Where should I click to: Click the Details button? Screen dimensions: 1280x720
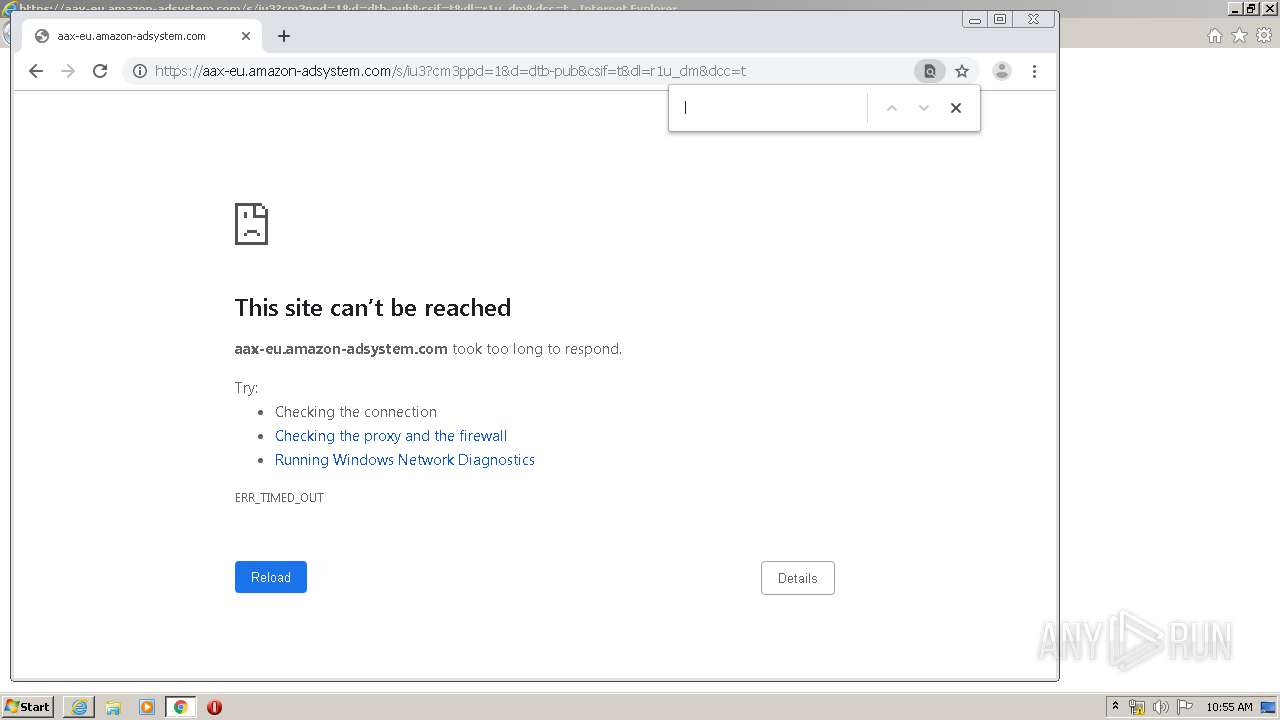point(798,578)
